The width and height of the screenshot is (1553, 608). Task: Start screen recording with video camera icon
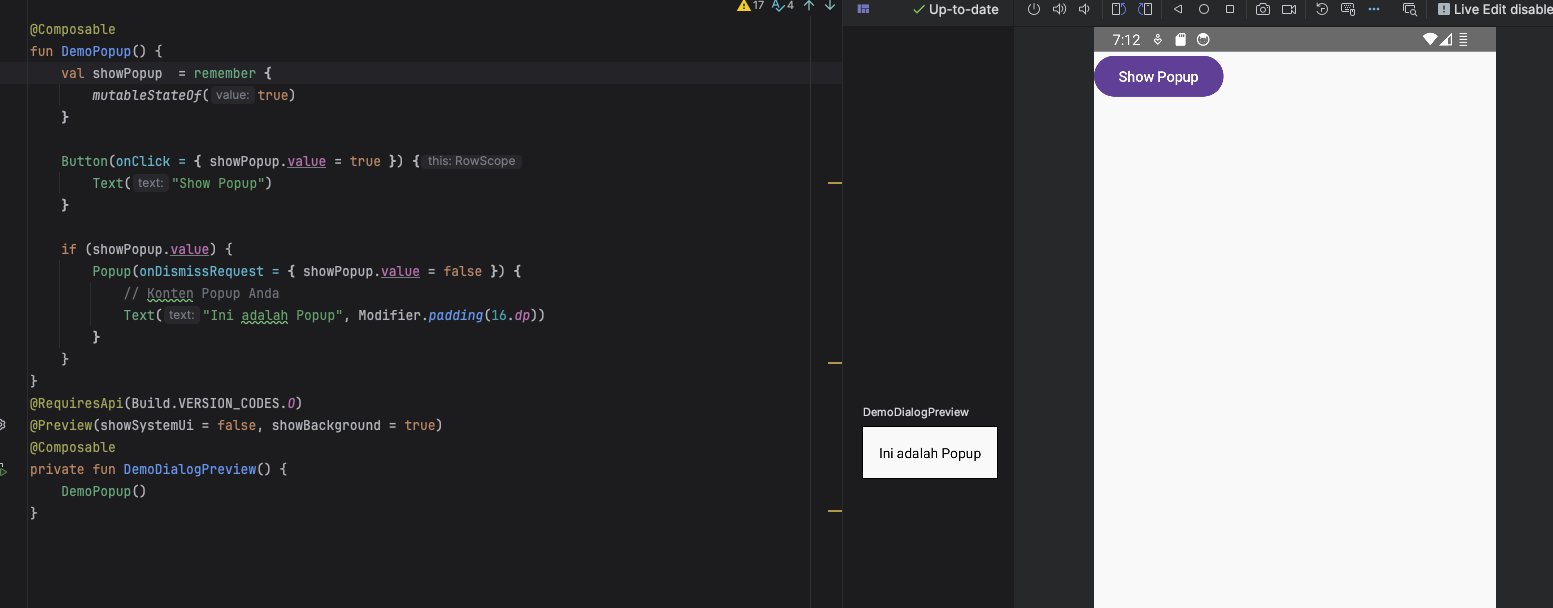tap(1289, 9)
